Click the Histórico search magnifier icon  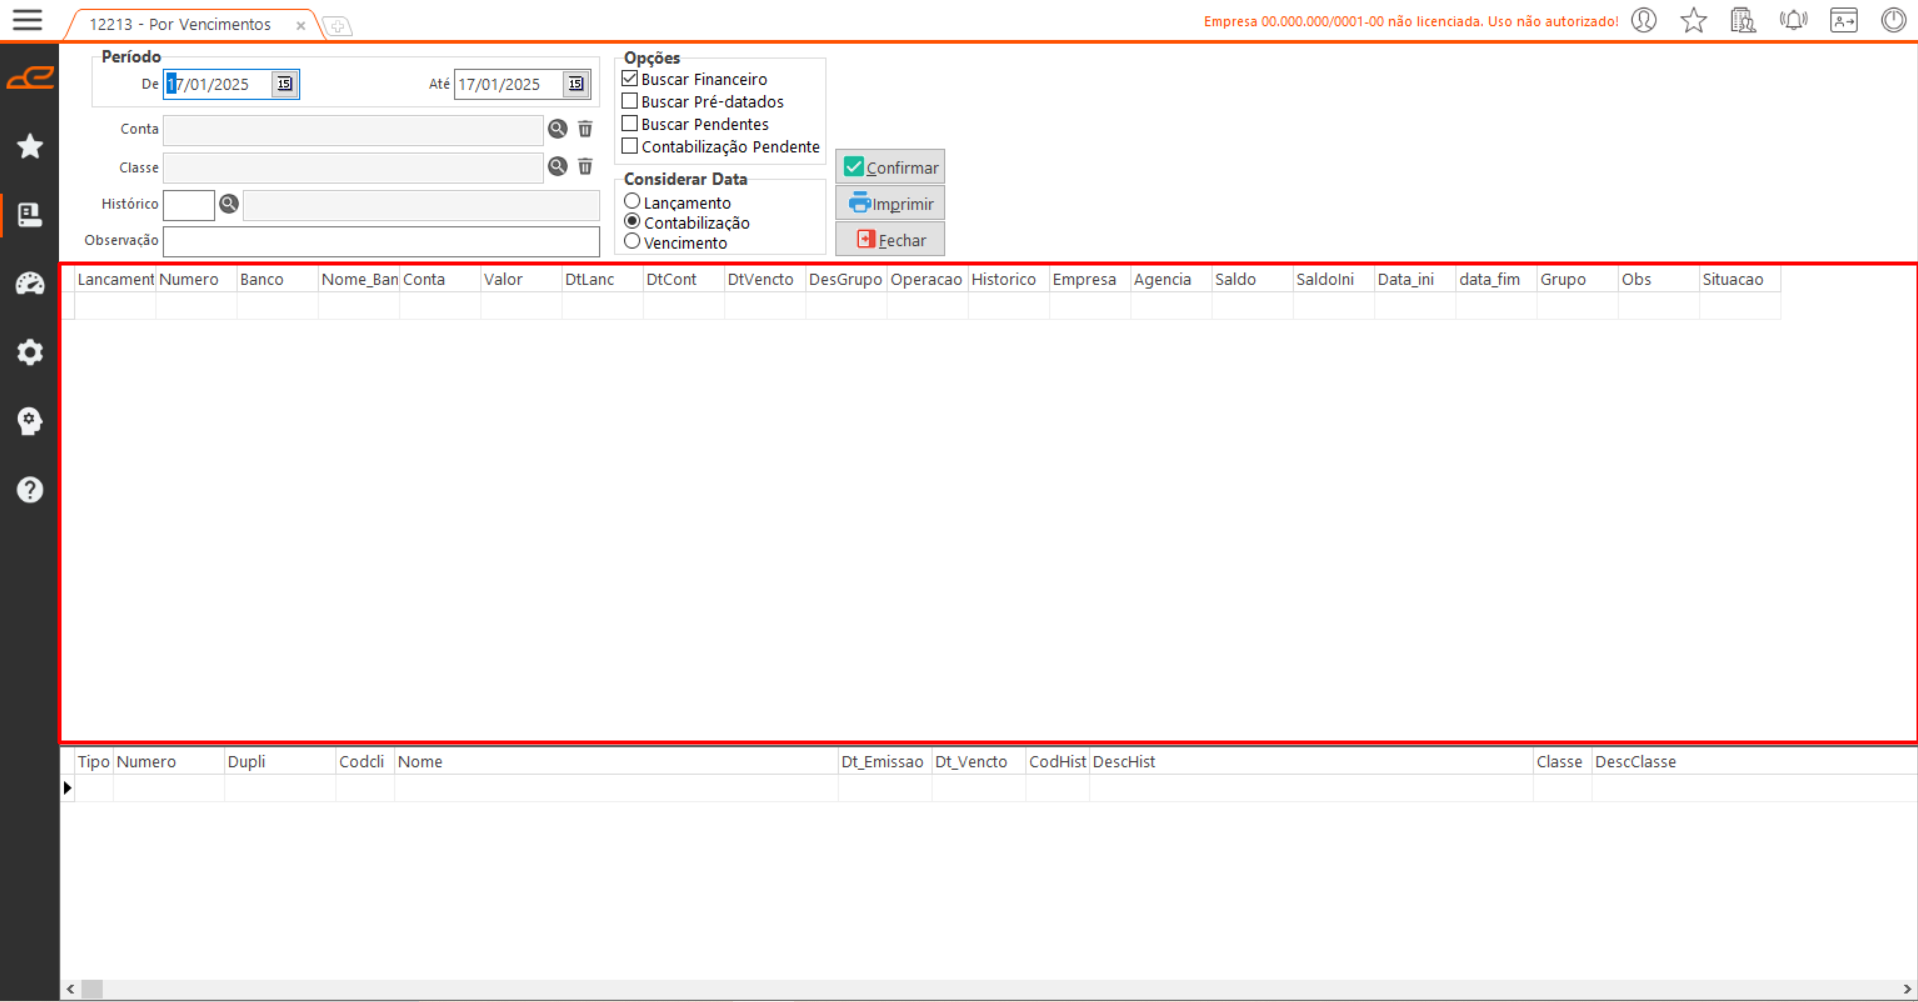[x=229, y=204]
